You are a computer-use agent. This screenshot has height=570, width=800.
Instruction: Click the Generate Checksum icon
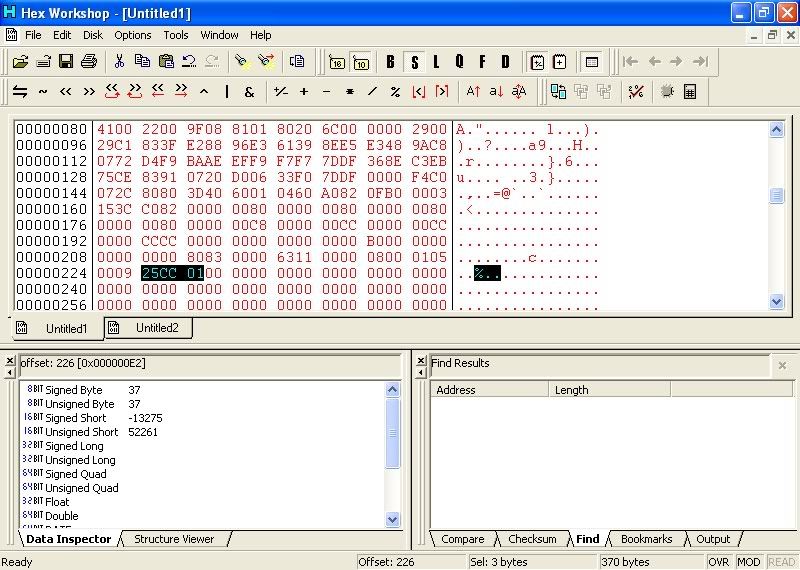(x=636, y=92)
